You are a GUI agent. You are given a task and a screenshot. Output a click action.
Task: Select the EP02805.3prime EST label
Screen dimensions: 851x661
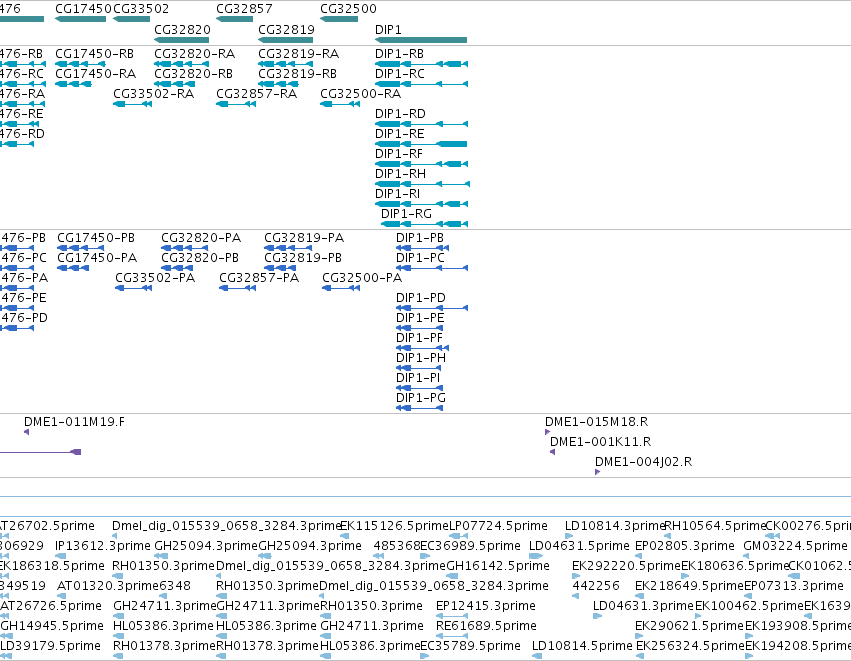[685, 546]
